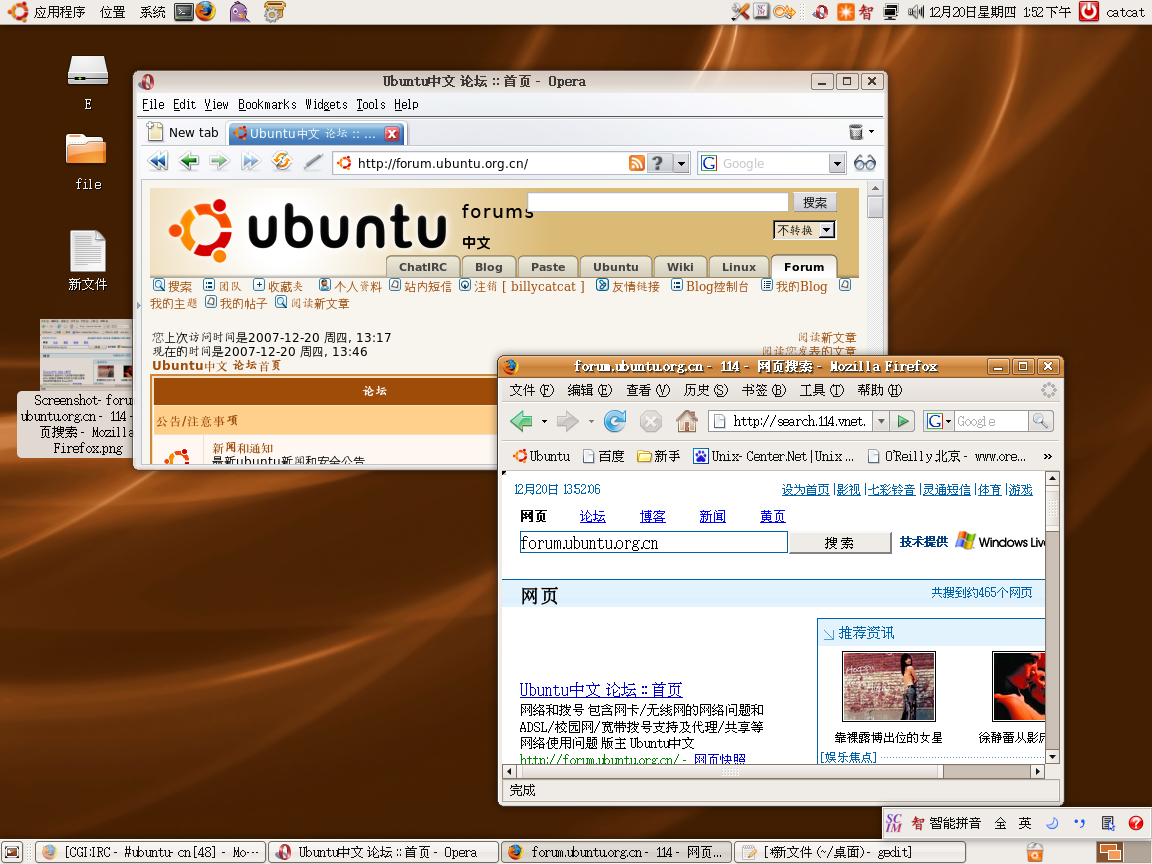Open 应用程序 menu in top panel
Image resolution: width=1152 pixels, height=864 pixels.
point(47,12)
